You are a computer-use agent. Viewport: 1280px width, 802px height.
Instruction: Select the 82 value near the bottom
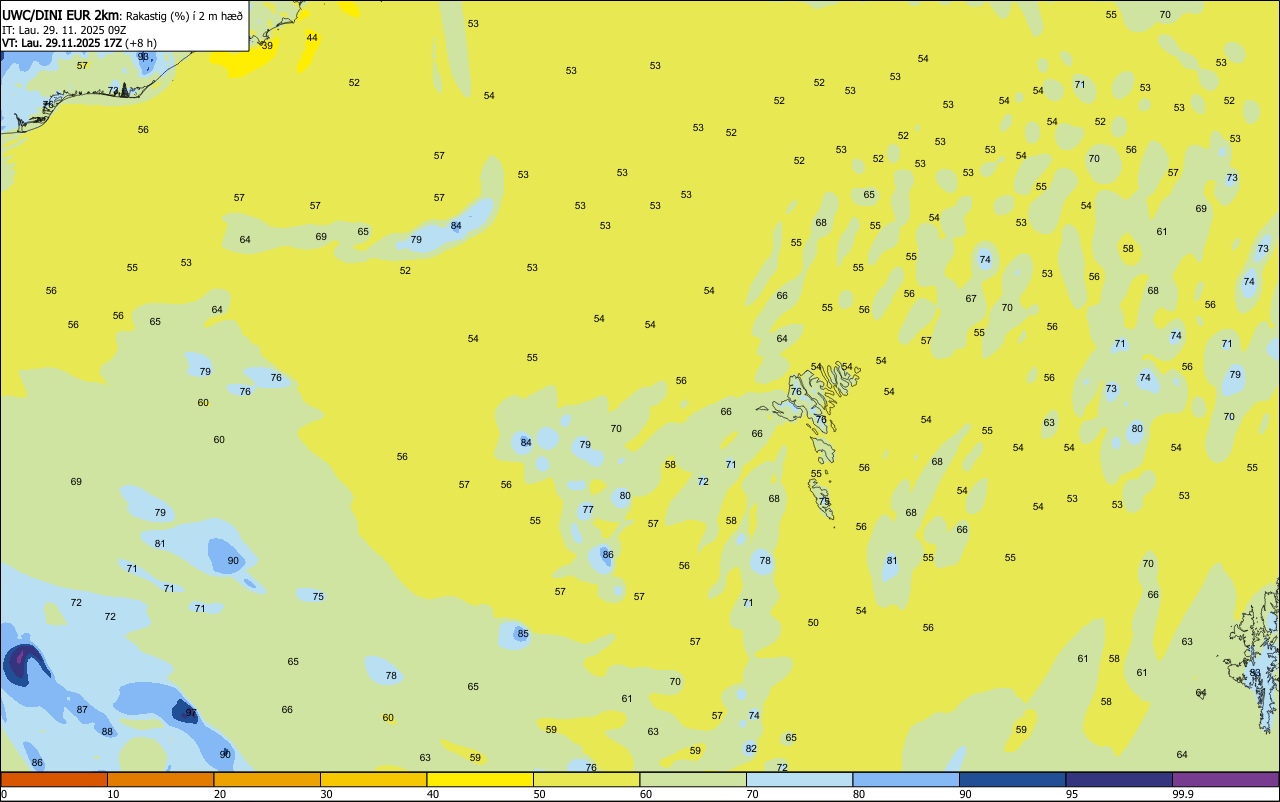pyautogui.click(x=751, y=749)
